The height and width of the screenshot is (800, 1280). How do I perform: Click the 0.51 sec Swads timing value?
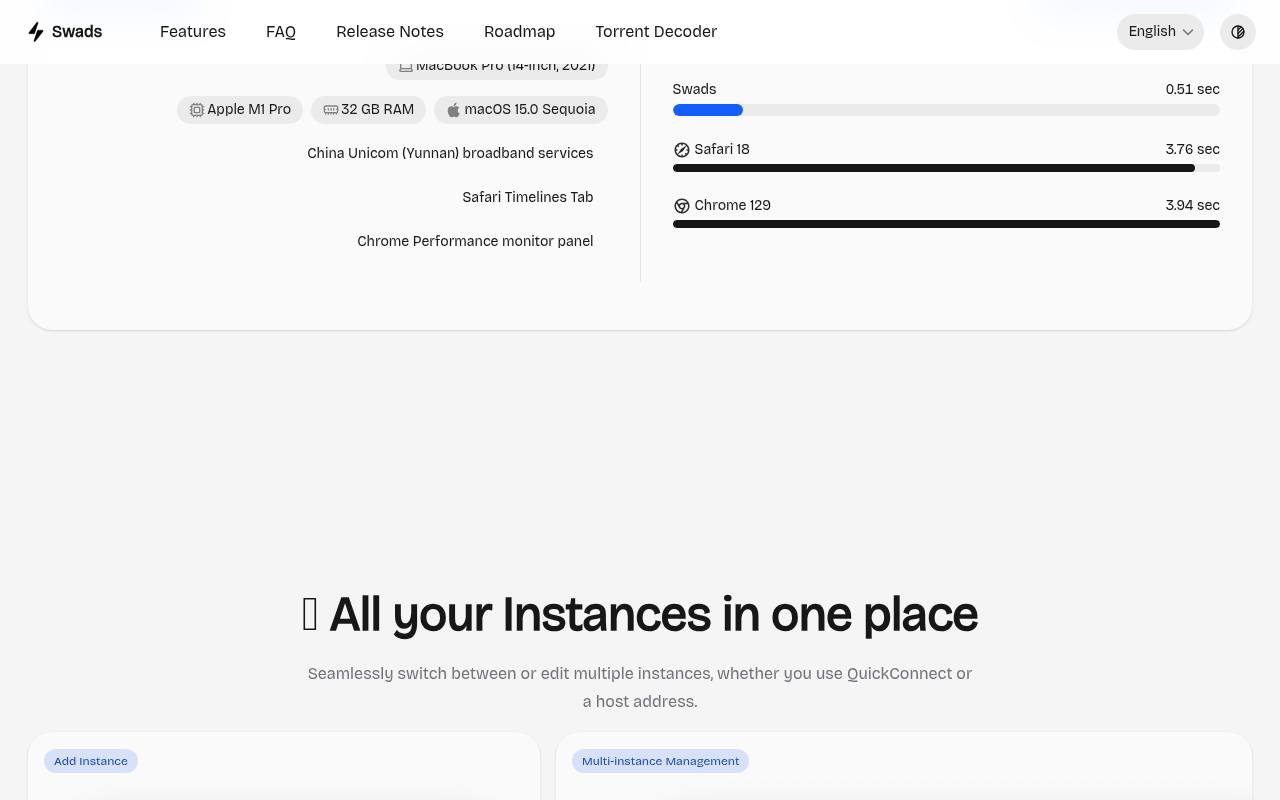click(x=1192, y=89)
